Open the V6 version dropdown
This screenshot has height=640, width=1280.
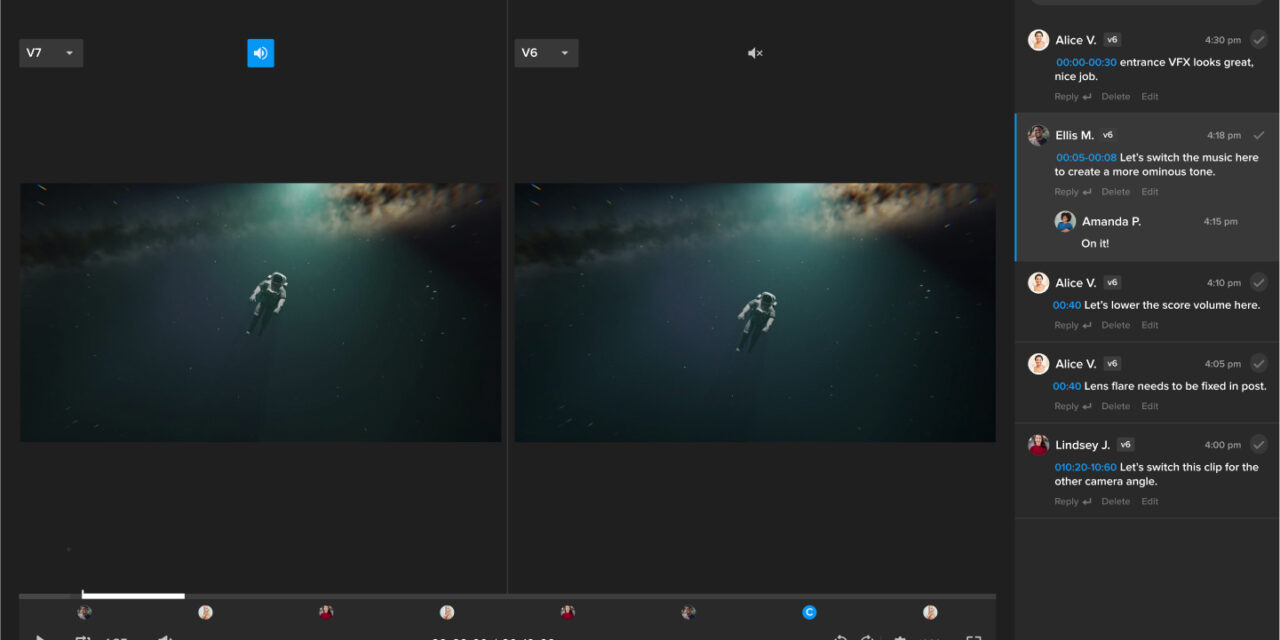[x=546, y=53]
